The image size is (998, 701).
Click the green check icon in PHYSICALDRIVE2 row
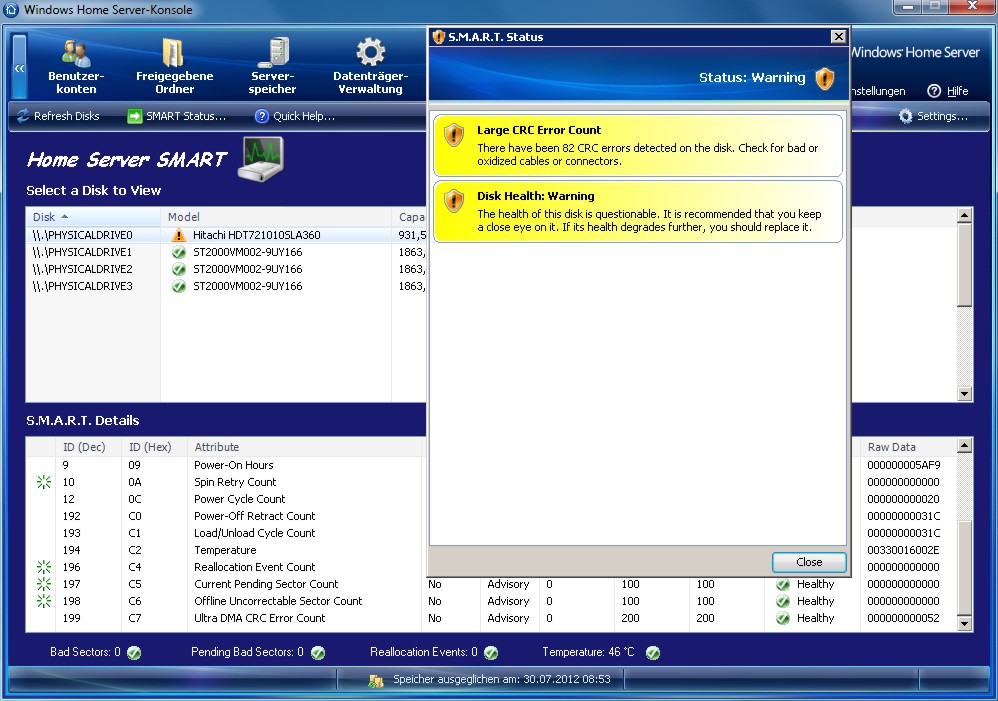pos(179,269)
